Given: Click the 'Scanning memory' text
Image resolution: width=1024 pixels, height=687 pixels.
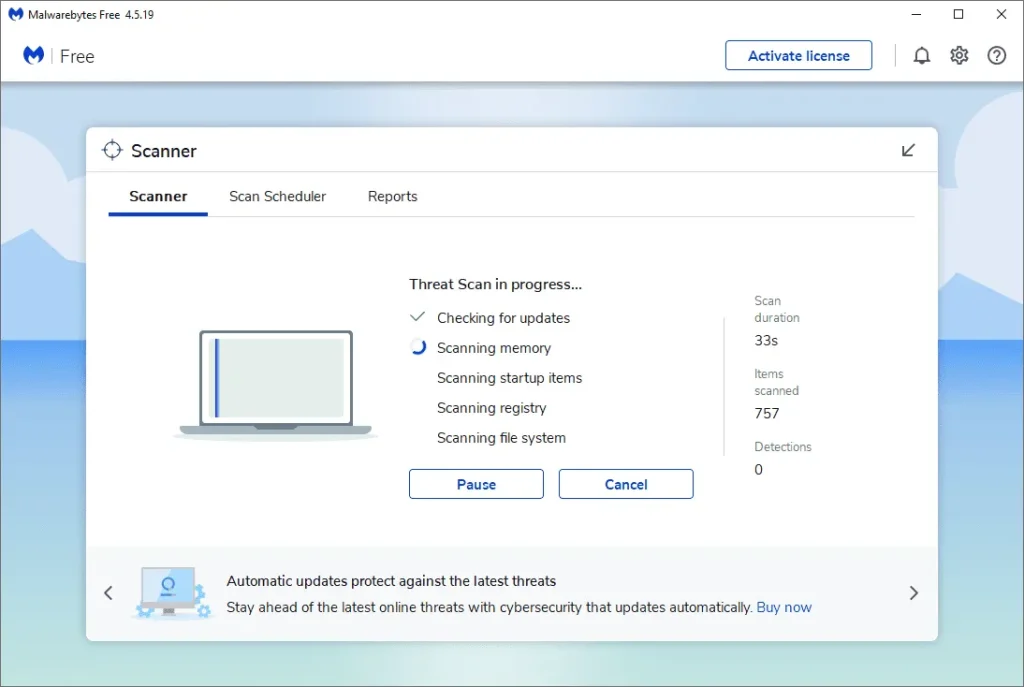Looking at the screenshot, I should pos(494,348).
